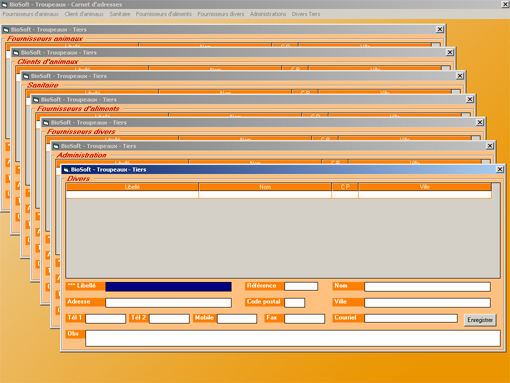Image resolution: width=510 pixels, height=383 pixels.
Task: Click the Obs notes text area
Action: [293, 338]
